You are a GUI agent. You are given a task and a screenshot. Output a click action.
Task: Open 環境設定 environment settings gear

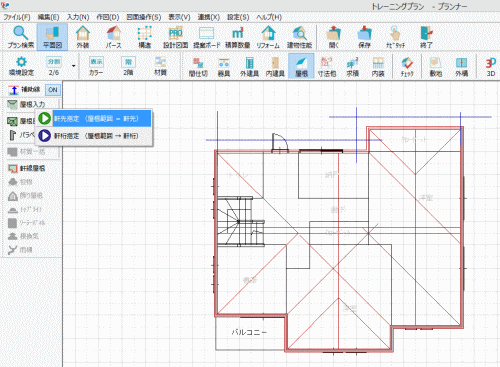21,66
